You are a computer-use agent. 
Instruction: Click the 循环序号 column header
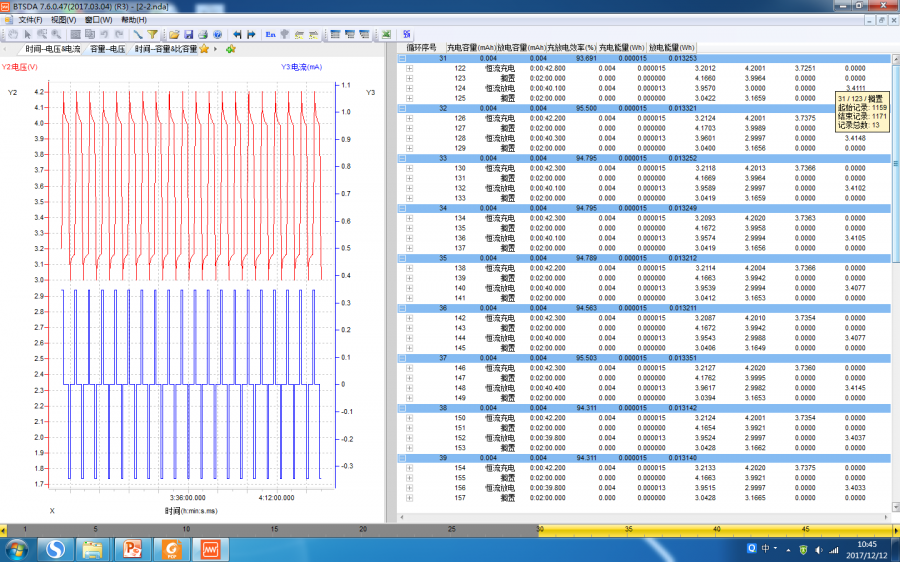click(421, 48)
